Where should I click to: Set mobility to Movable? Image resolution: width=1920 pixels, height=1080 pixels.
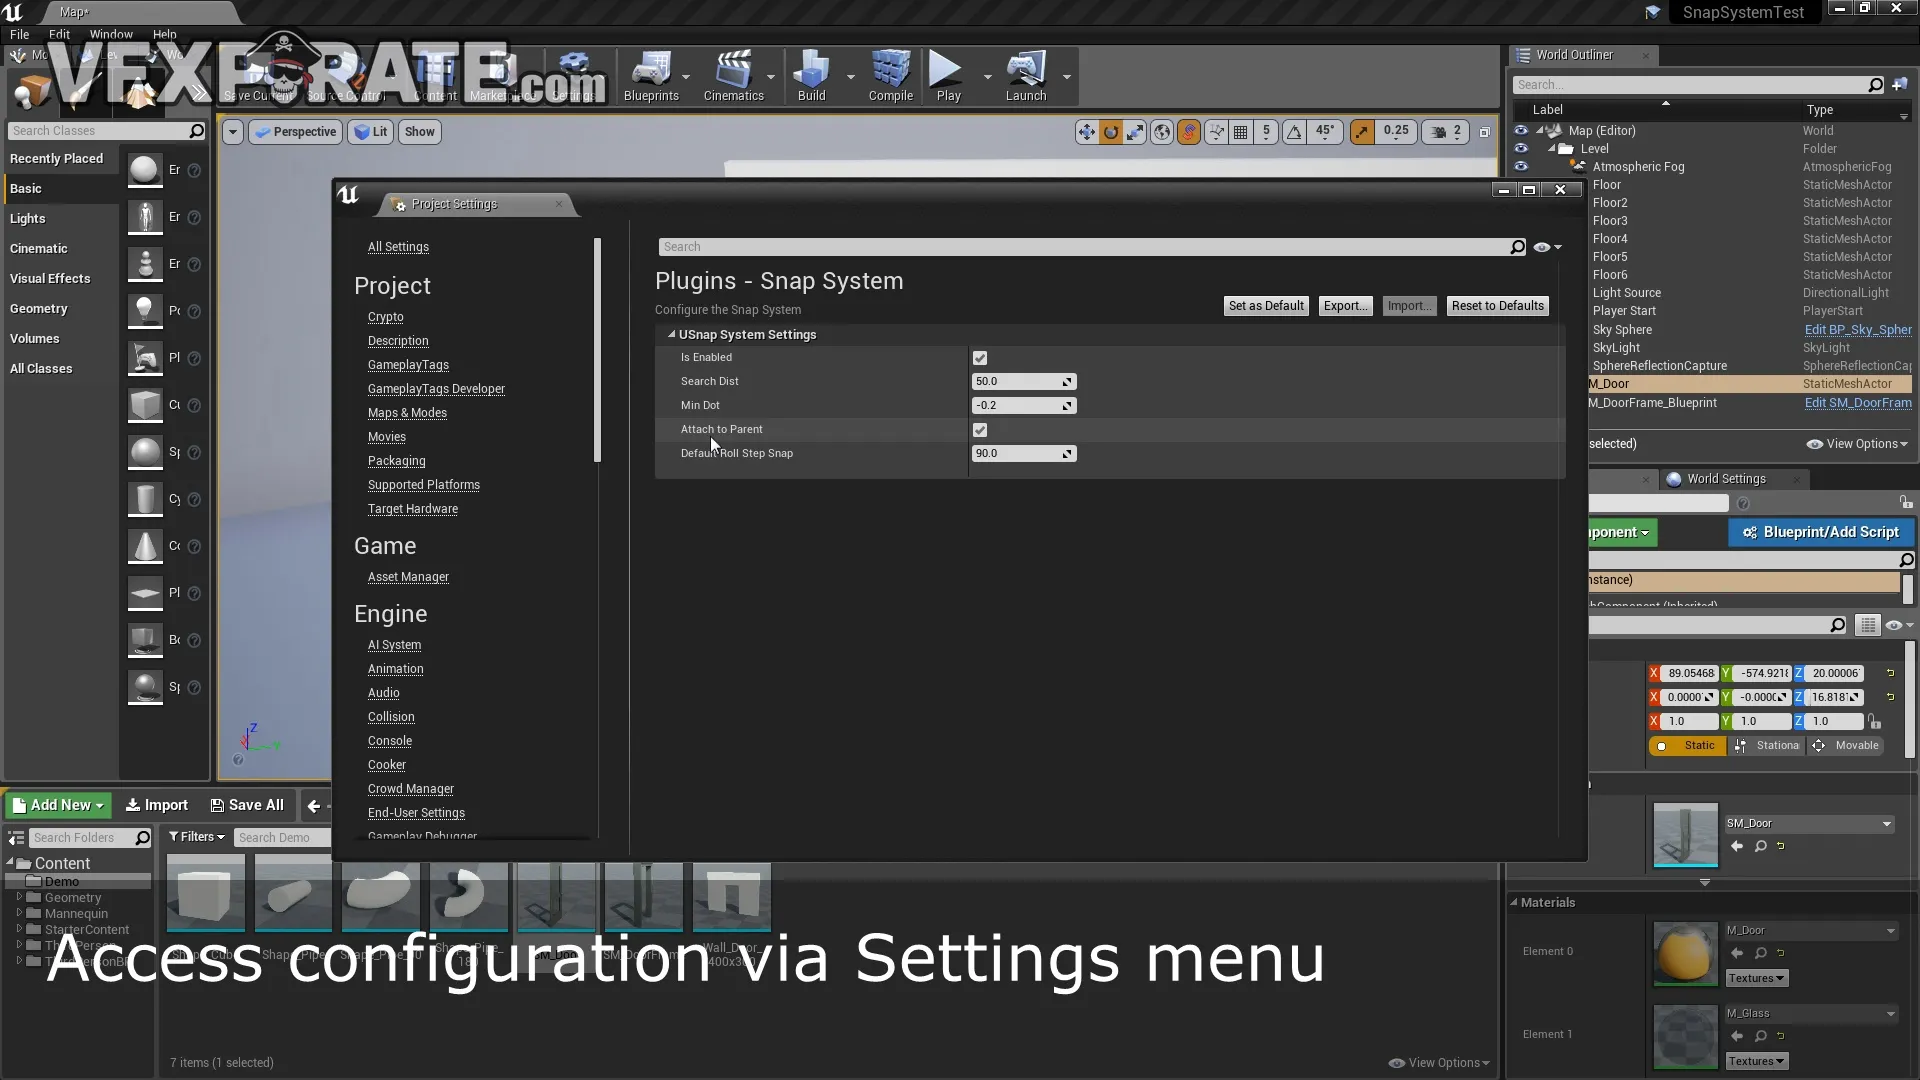[x=1847, y=746]
